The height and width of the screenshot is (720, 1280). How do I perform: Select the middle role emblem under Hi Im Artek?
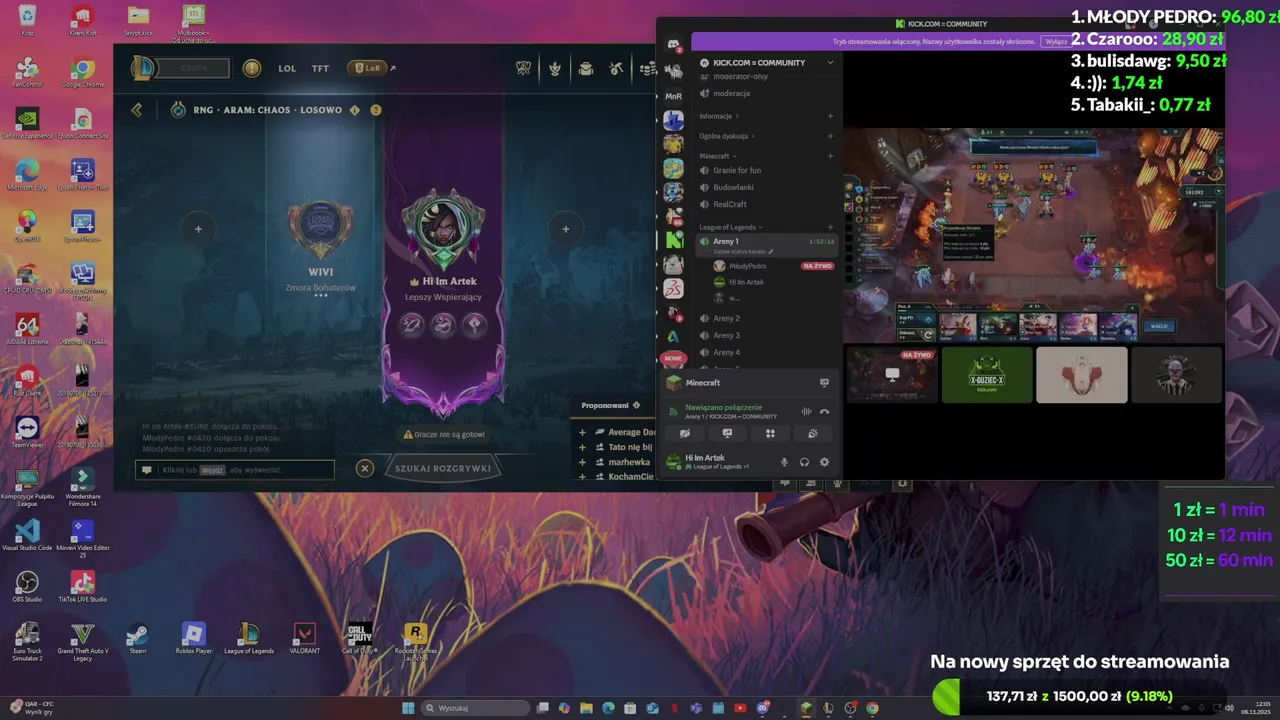[443, 324]
